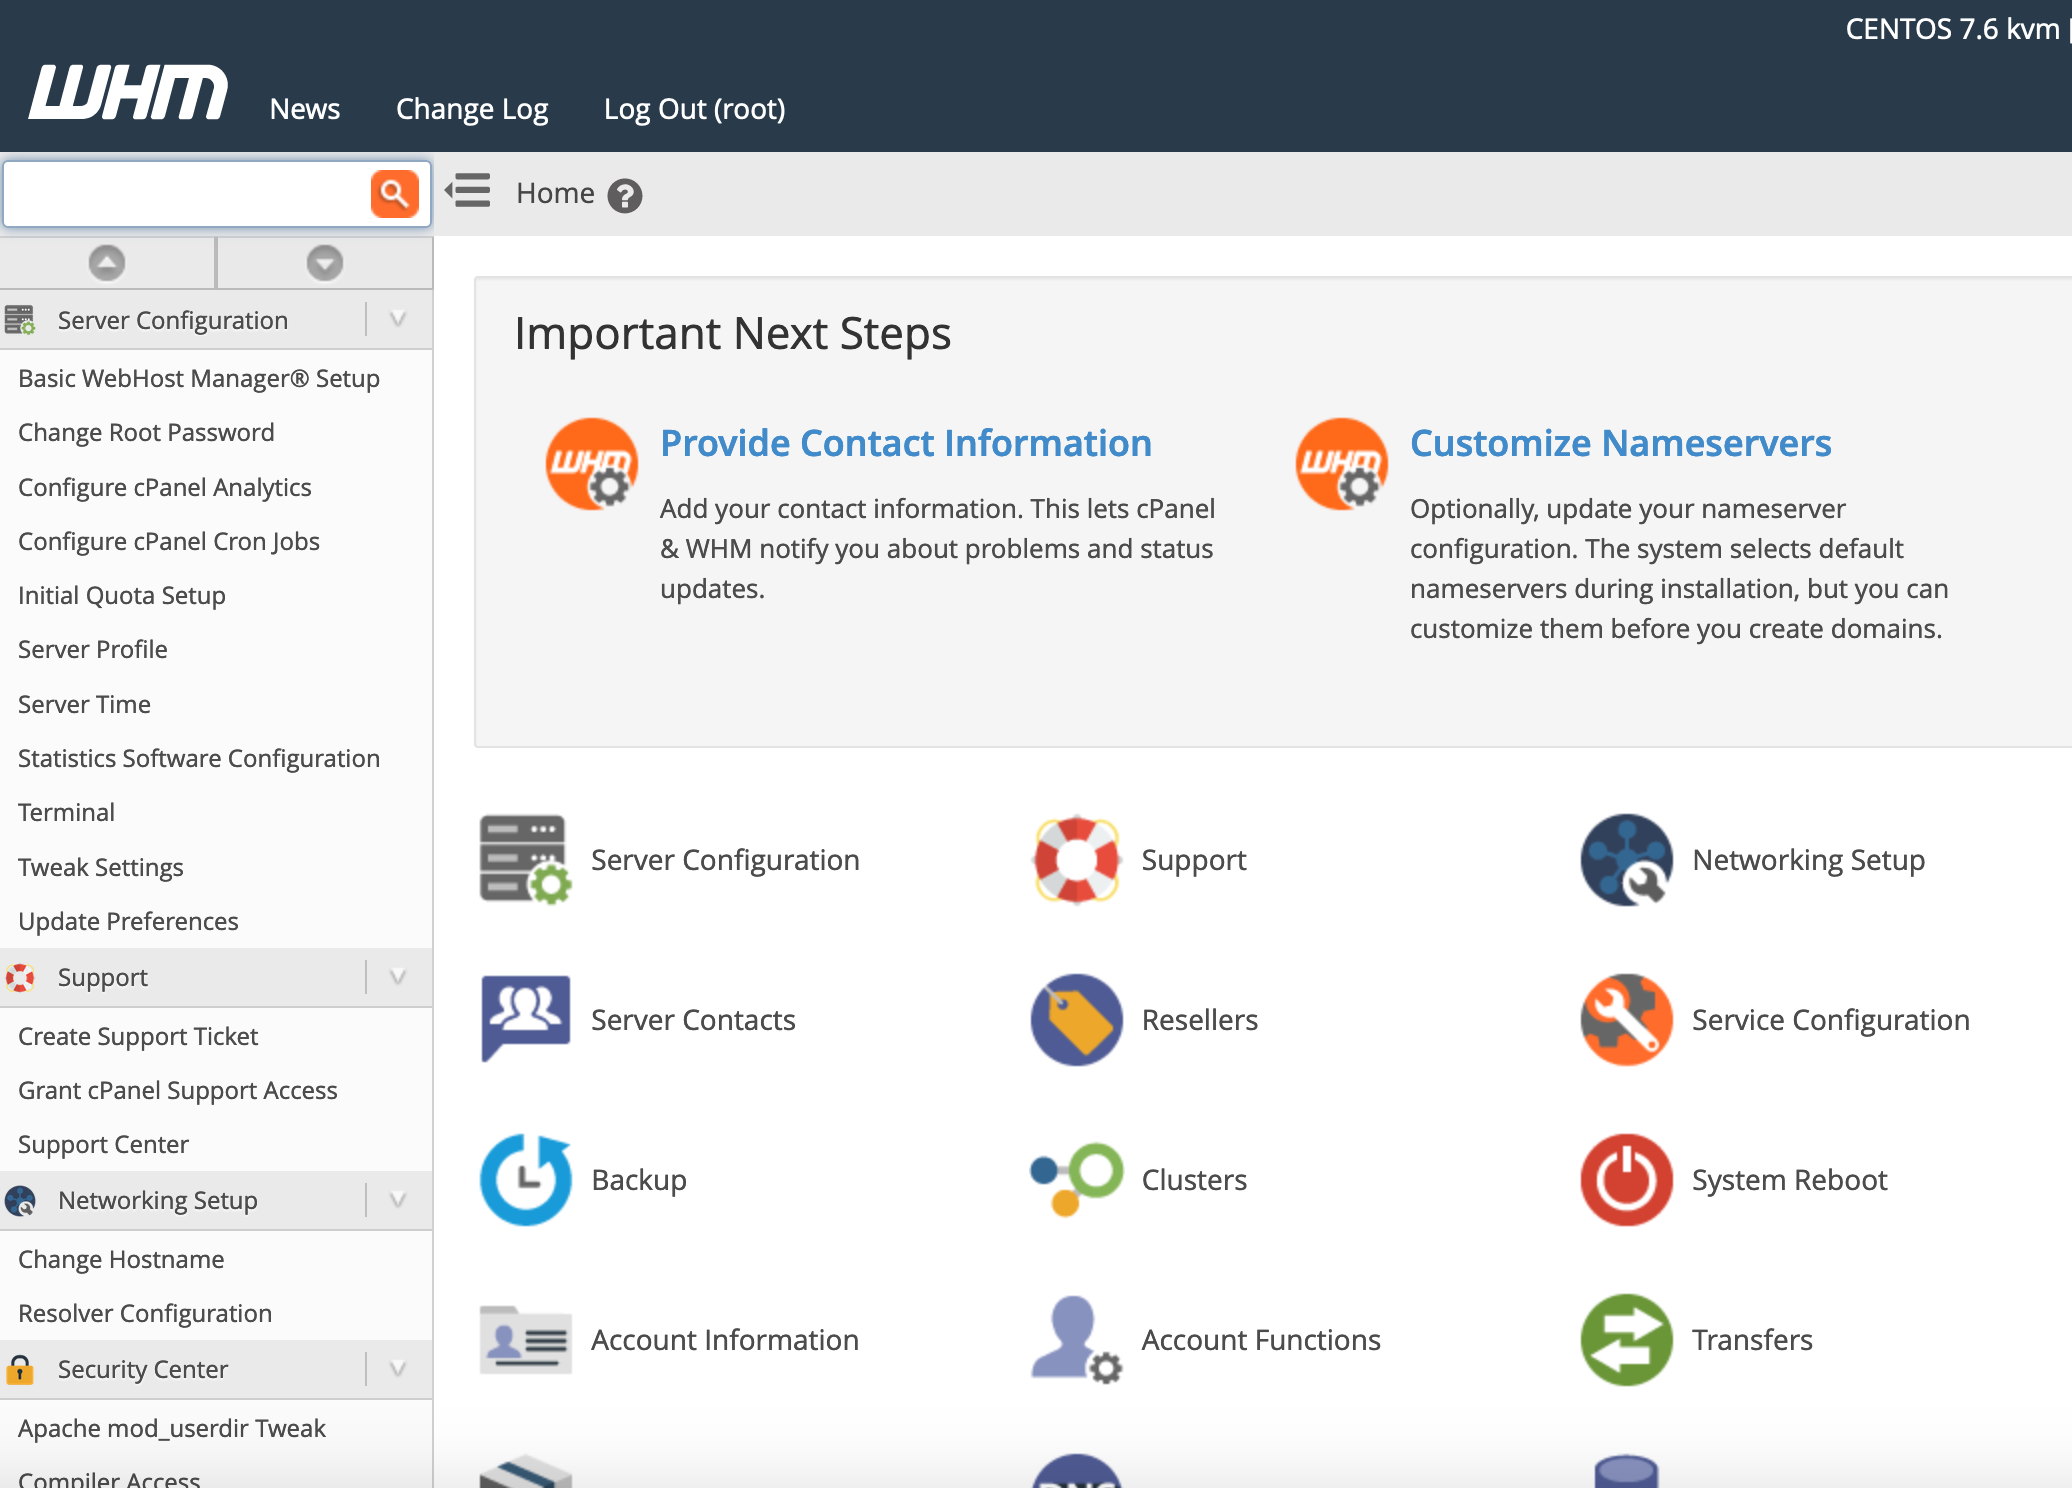Click the Security Center padlock icon
This screenshot has height=1488, width=2072.
click(x=20, y=1369)
